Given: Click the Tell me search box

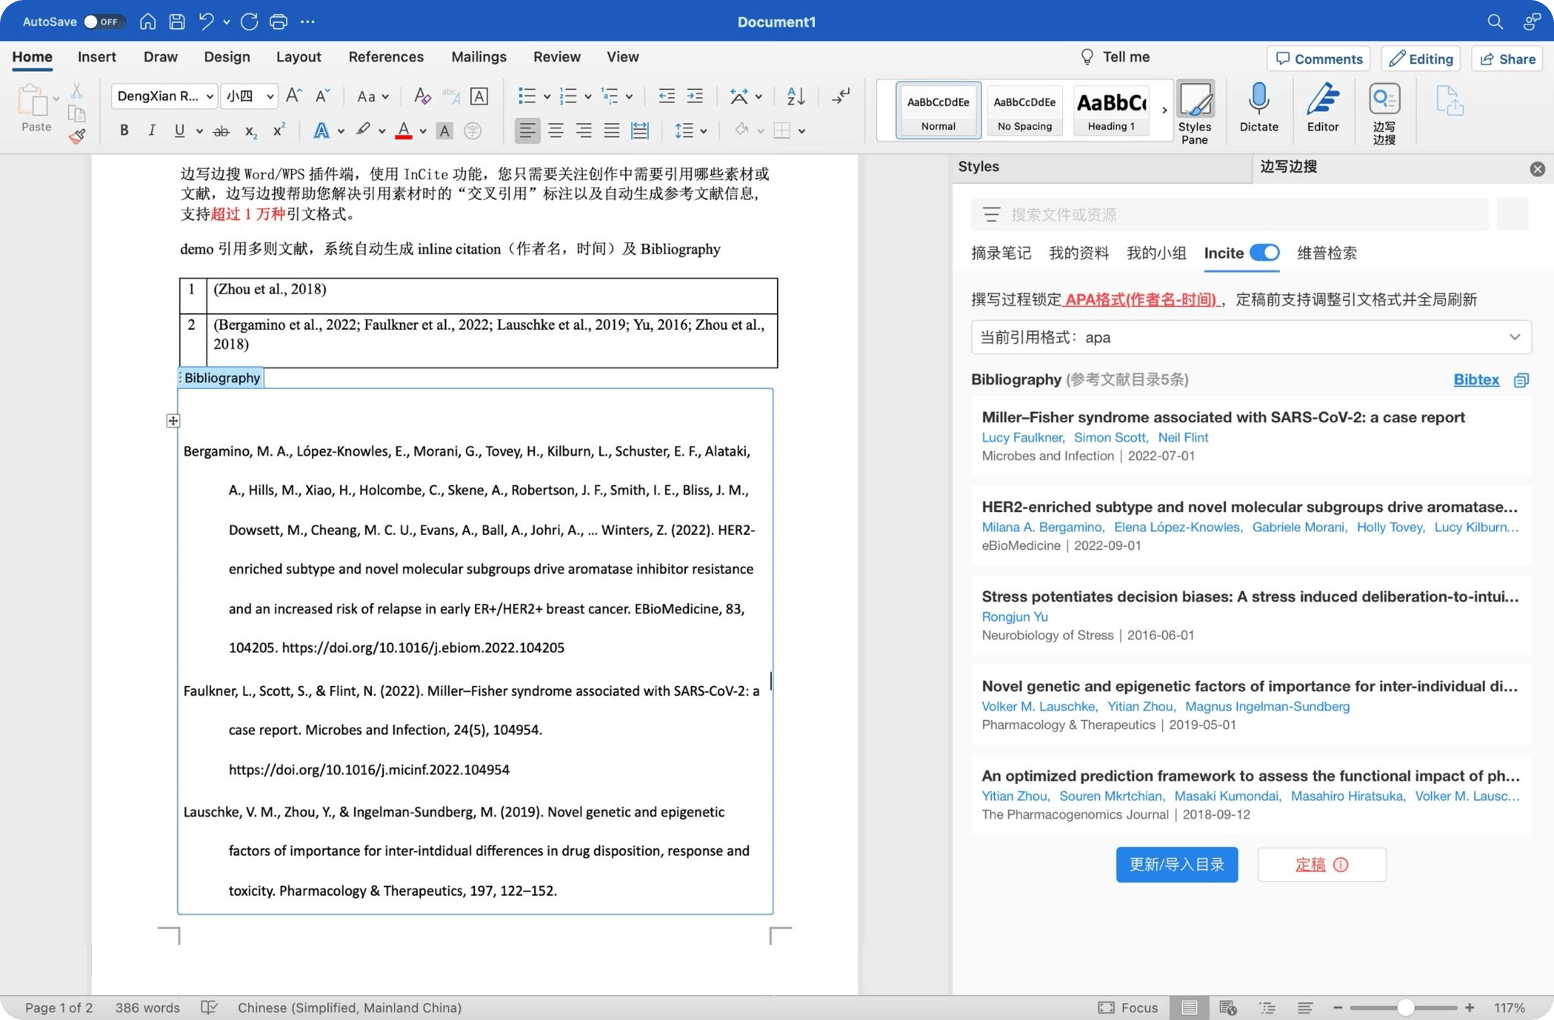Looking at the screenshot, I should coord(1116,57).
